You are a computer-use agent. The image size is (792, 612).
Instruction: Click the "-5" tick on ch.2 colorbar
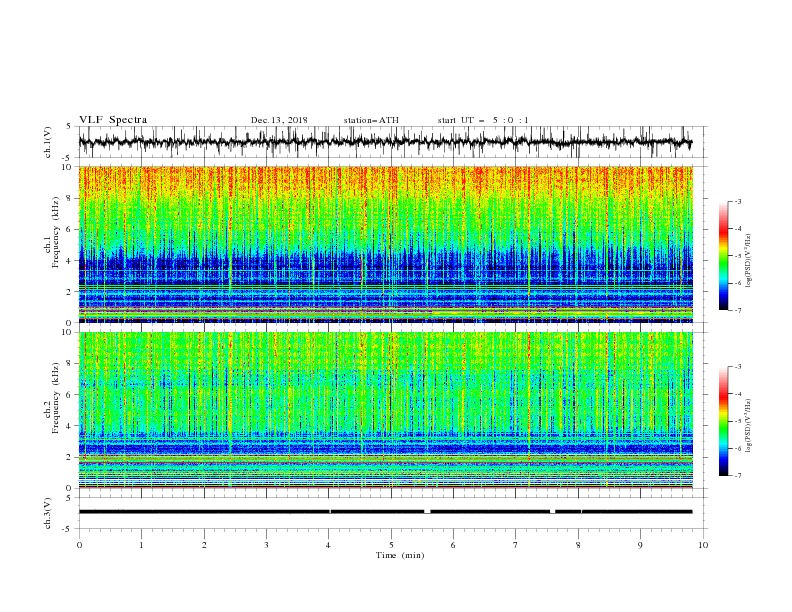(737, 421)
